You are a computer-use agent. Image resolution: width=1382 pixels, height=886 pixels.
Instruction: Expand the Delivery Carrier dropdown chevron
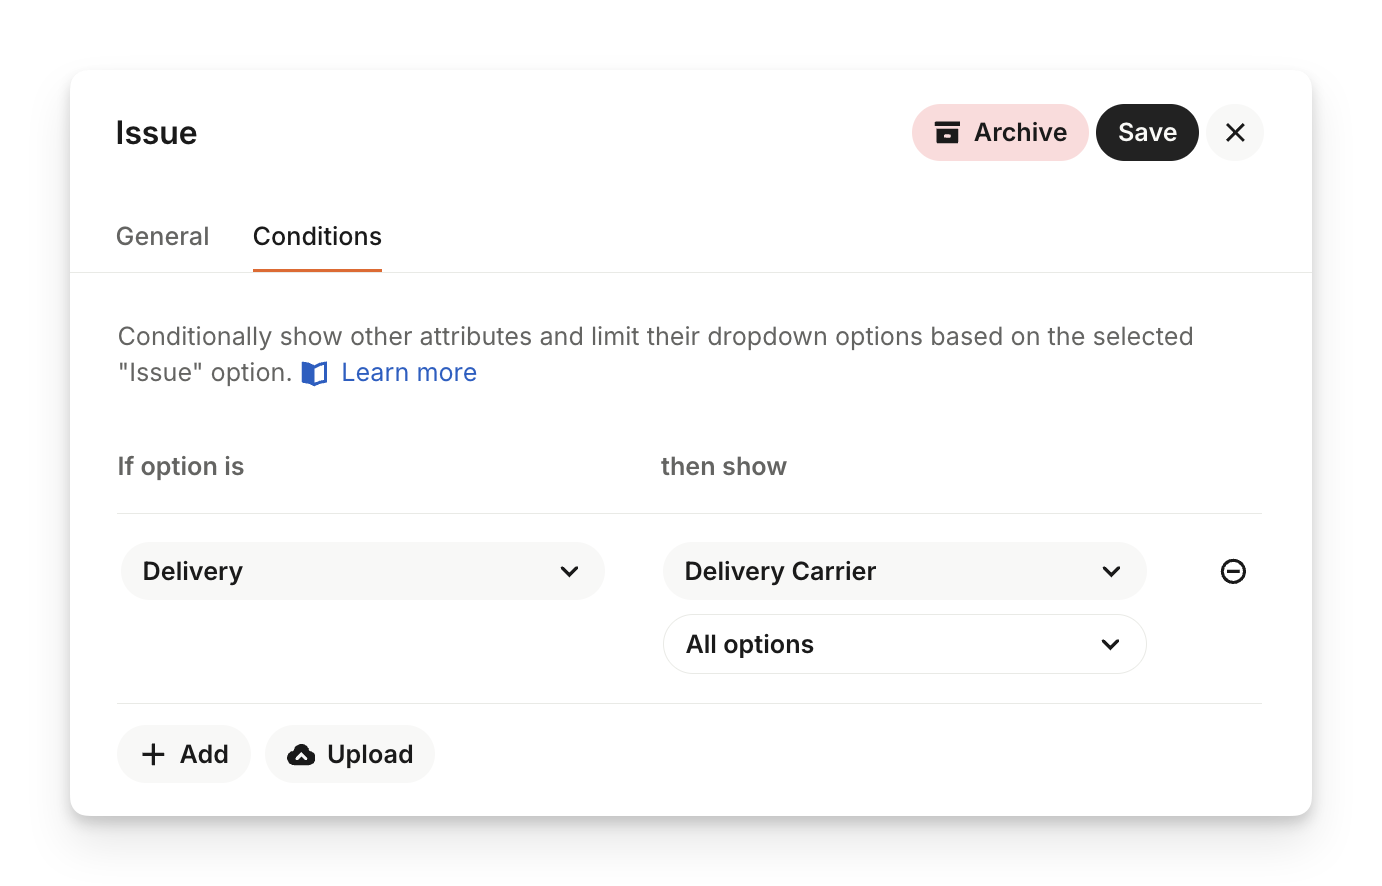[1111, 572]
